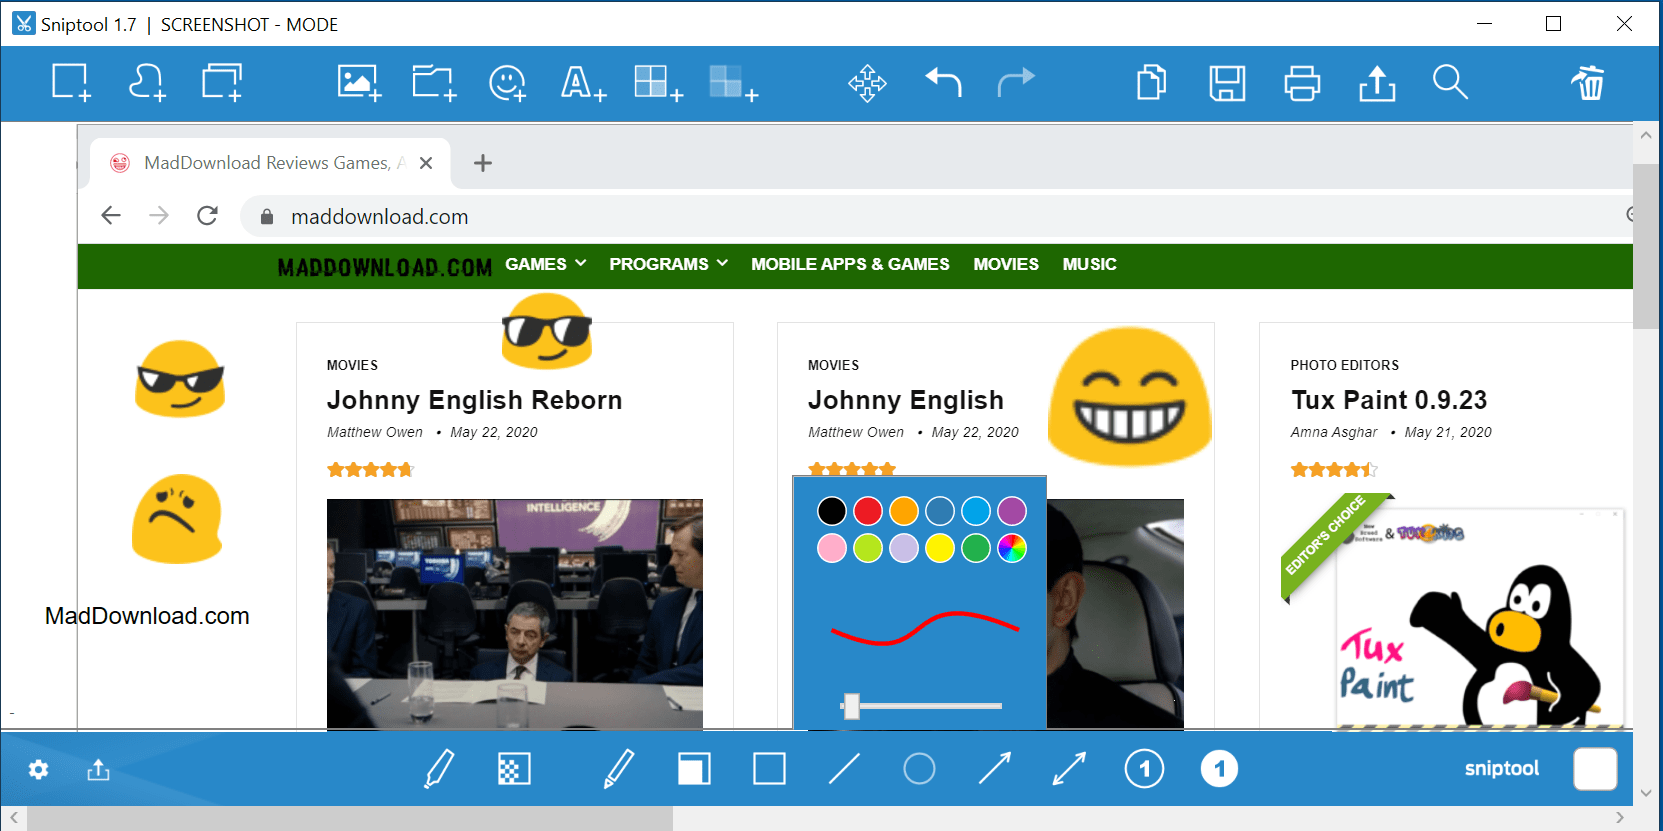Select the outlined number marker tool
This screenshot has width=1663, height=831.
coord(1144,769)
